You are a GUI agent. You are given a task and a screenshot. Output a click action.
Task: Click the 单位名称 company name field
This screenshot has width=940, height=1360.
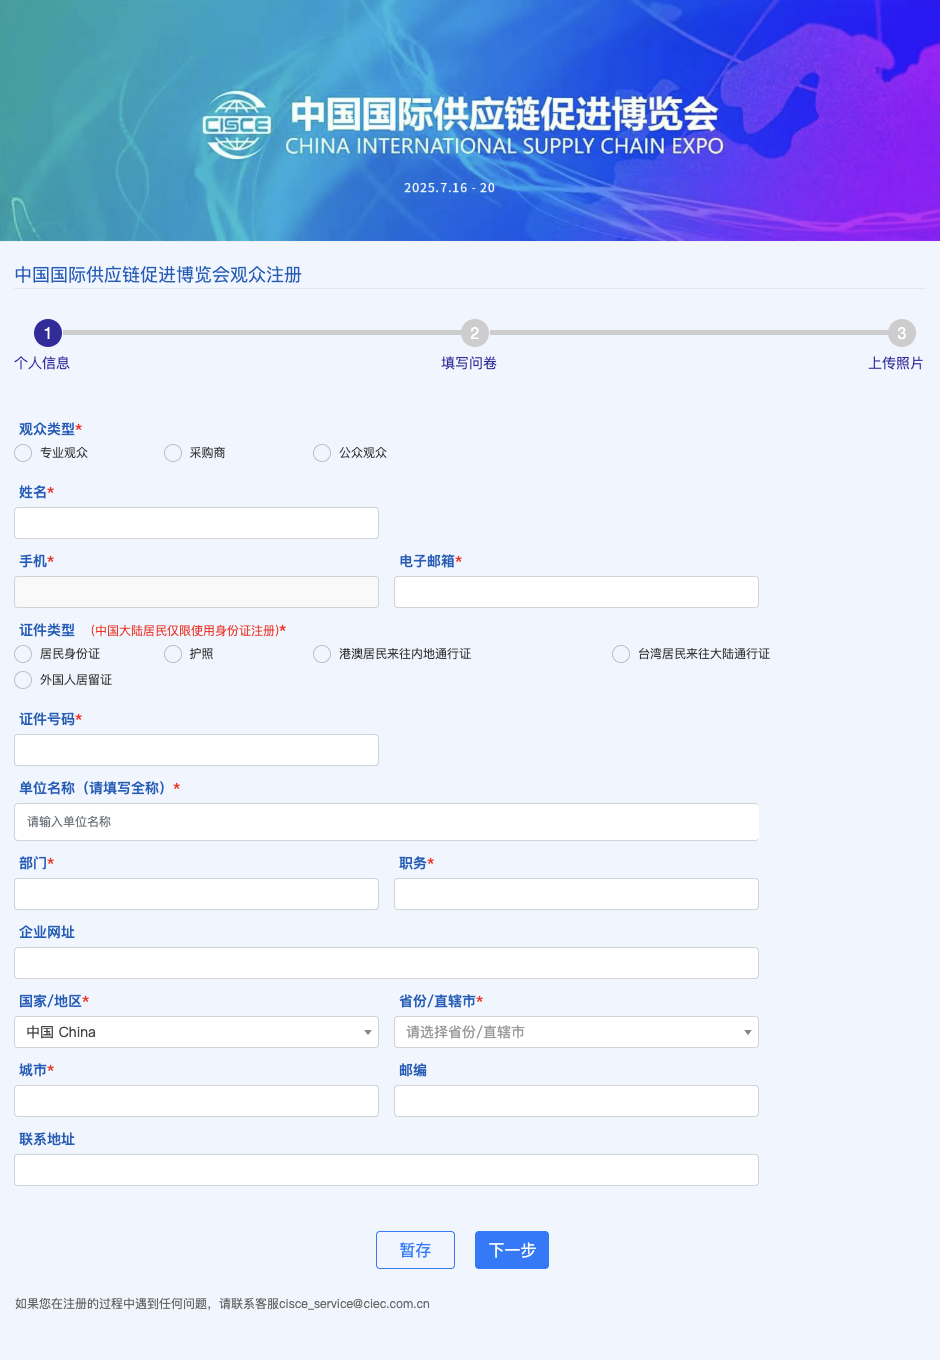(386, 822)
